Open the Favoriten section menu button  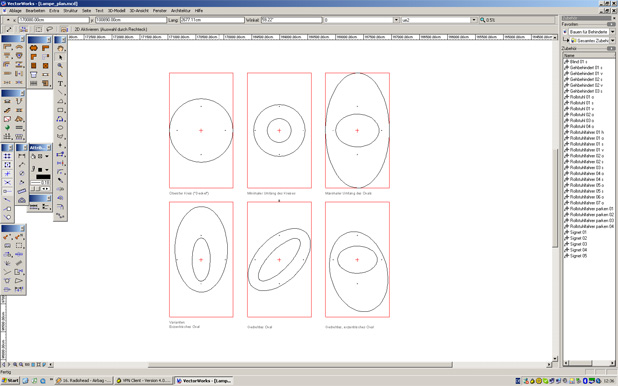coord(611,24)
